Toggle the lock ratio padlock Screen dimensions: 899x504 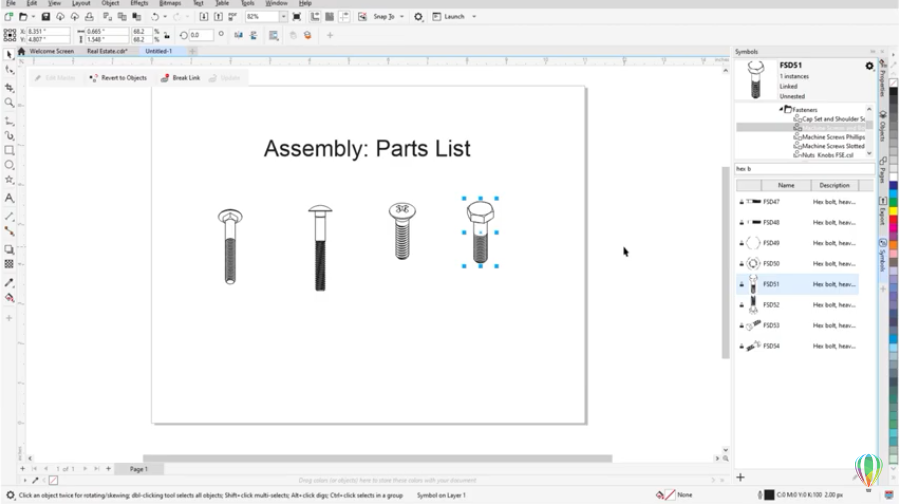pyautogui.click(x=167, y=36)
